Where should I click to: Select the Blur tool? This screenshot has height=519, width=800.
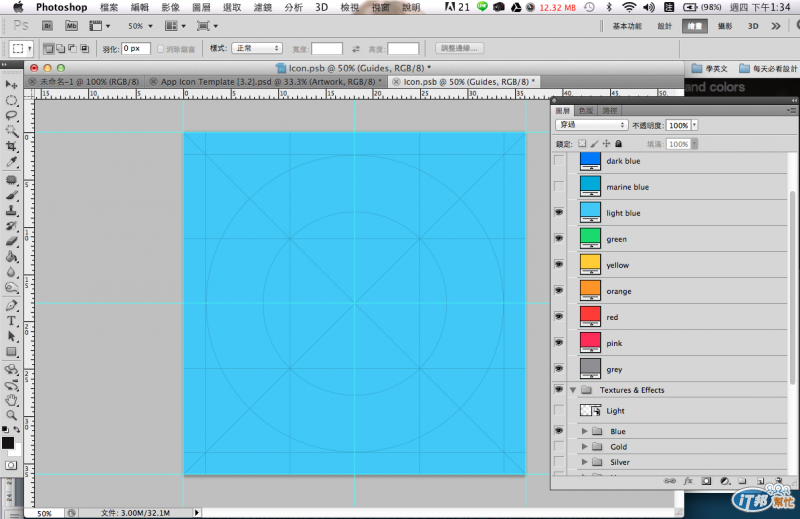11,271
